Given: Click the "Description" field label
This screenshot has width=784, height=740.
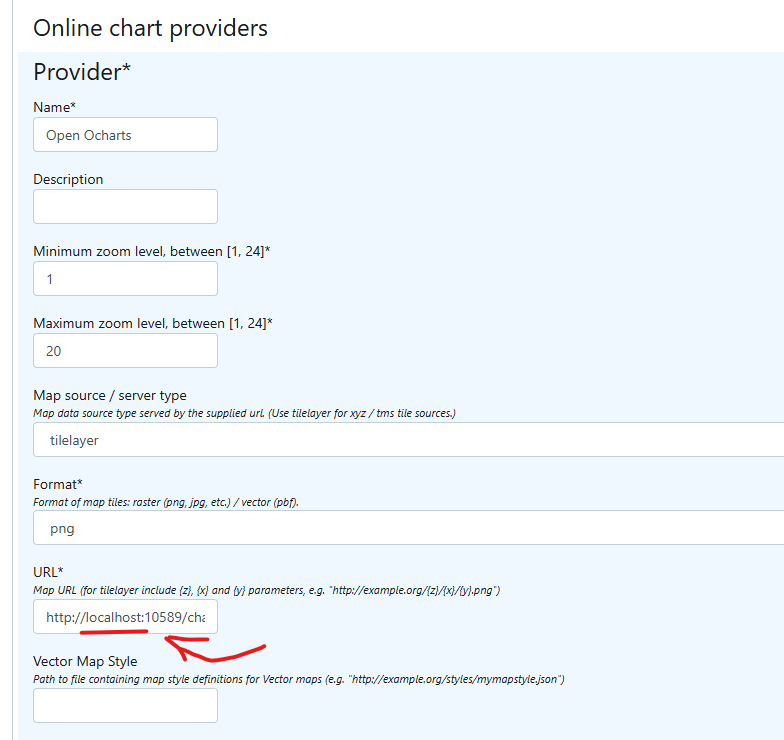Looking at the screenshot, I should [x=68, y=179].
